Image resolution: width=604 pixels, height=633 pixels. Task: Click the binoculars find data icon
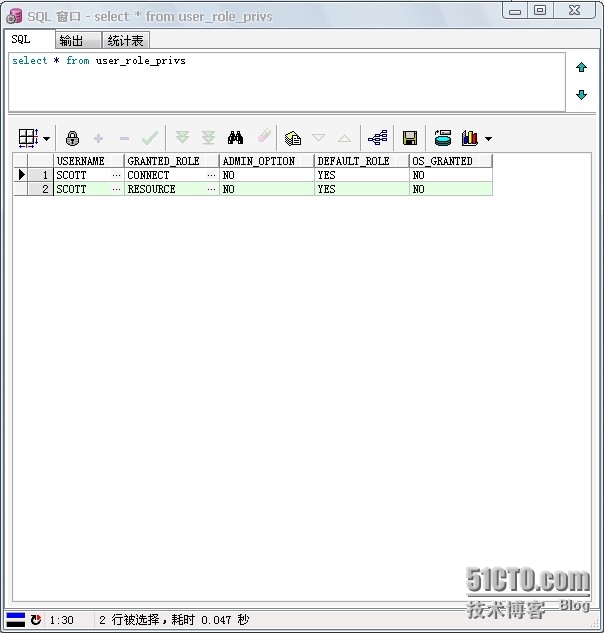pos(235,138)
